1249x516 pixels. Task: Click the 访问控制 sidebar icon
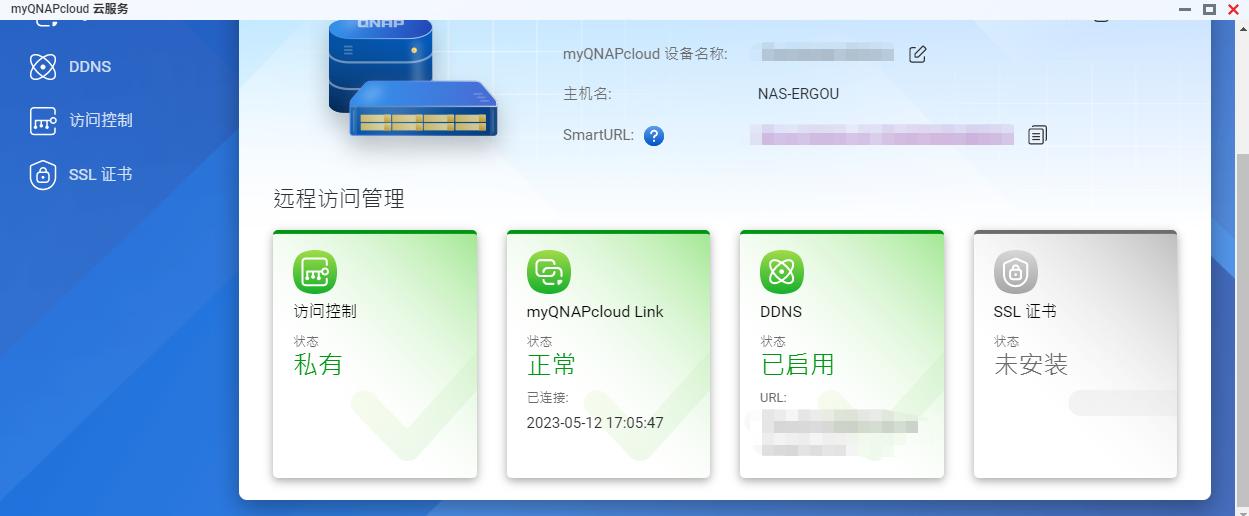tap(43, 120)
